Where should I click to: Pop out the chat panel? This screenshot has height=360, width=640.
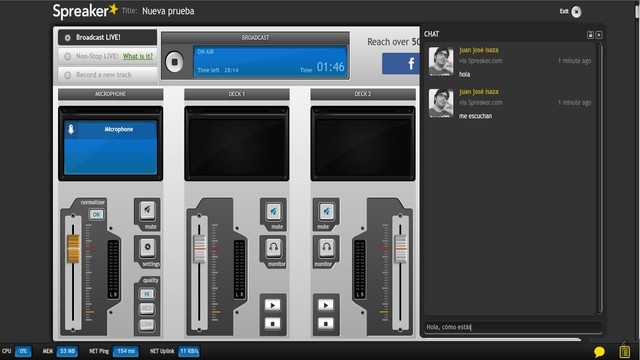[x=590, y=35]
